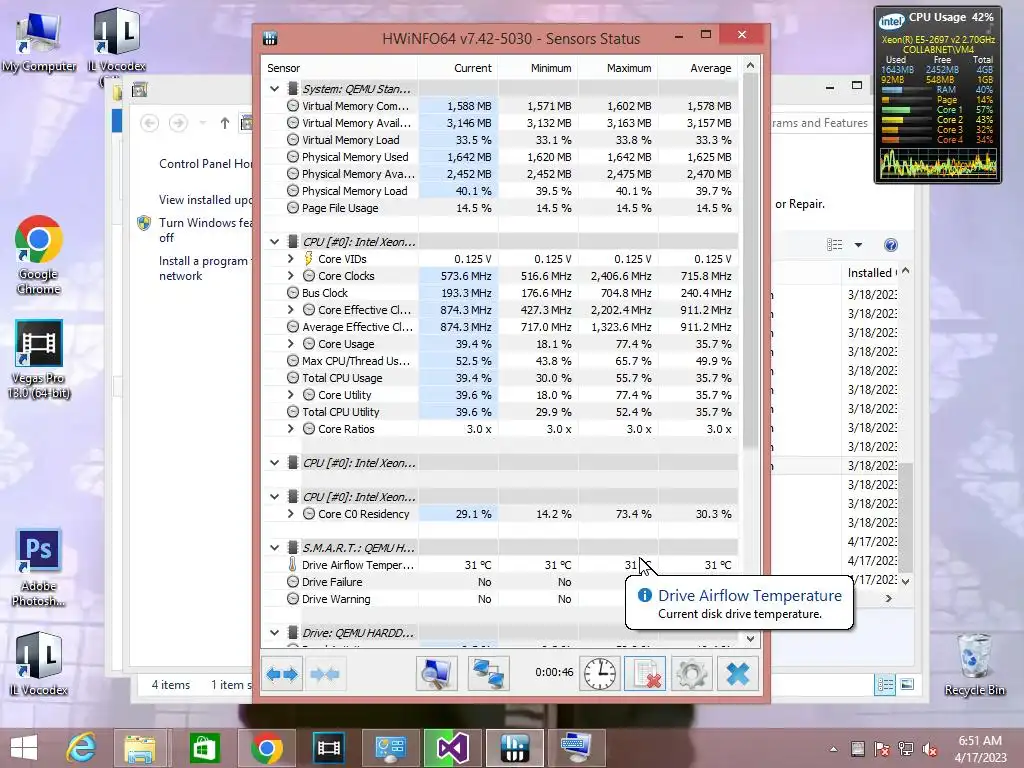Select the Physical Memory Used row
The height and width of the screenshot is (768, 1024).
(500, 157)
